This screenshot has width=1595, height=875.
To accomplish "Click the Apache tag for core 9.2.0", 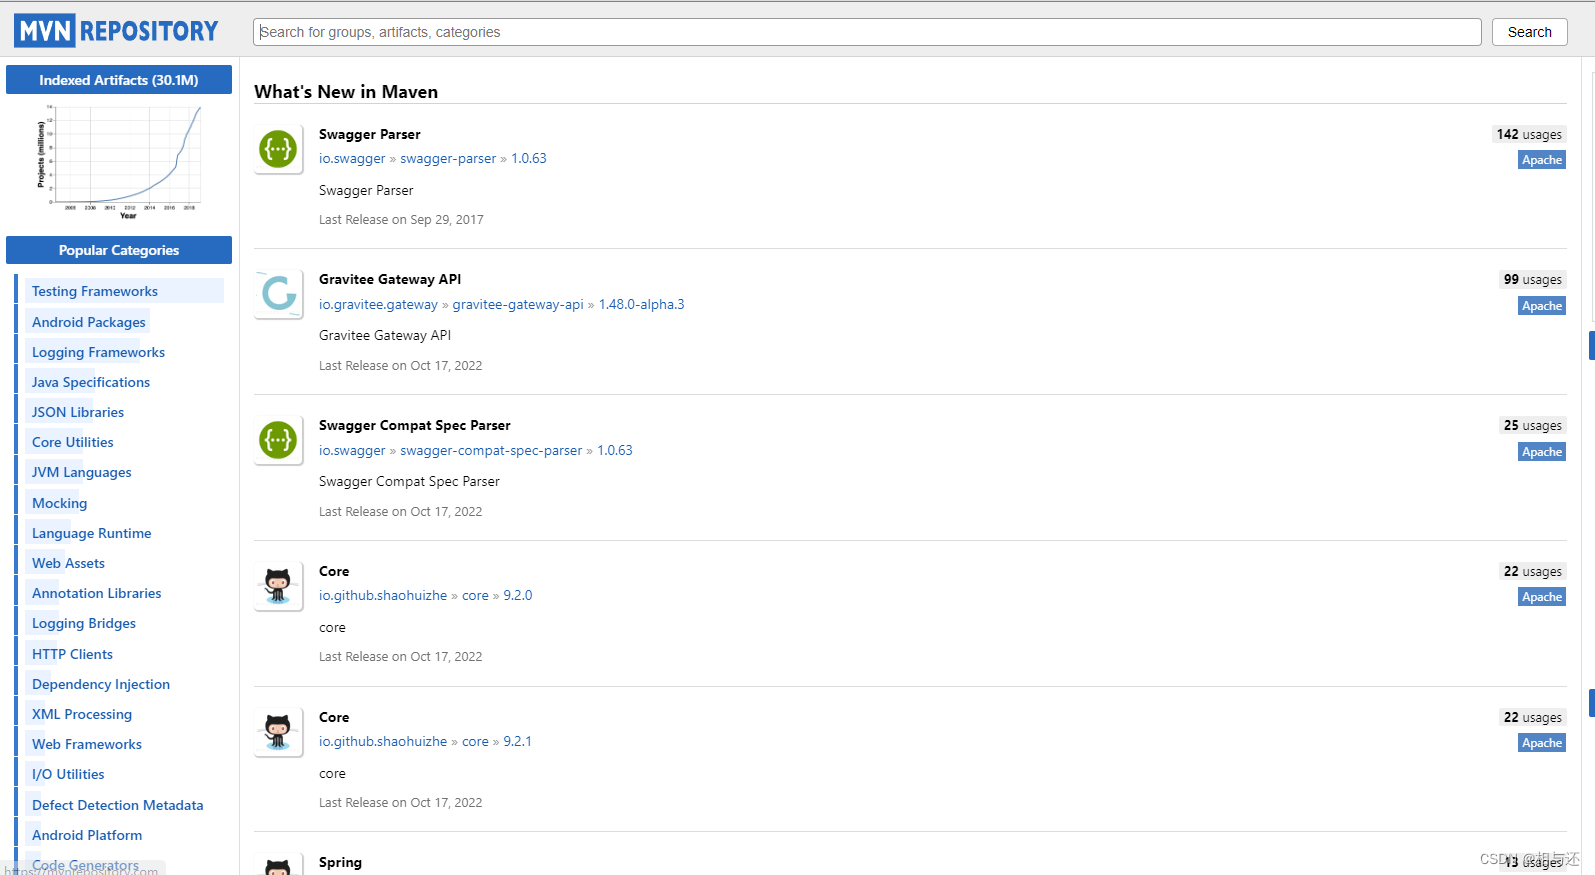I will 1542,597.
